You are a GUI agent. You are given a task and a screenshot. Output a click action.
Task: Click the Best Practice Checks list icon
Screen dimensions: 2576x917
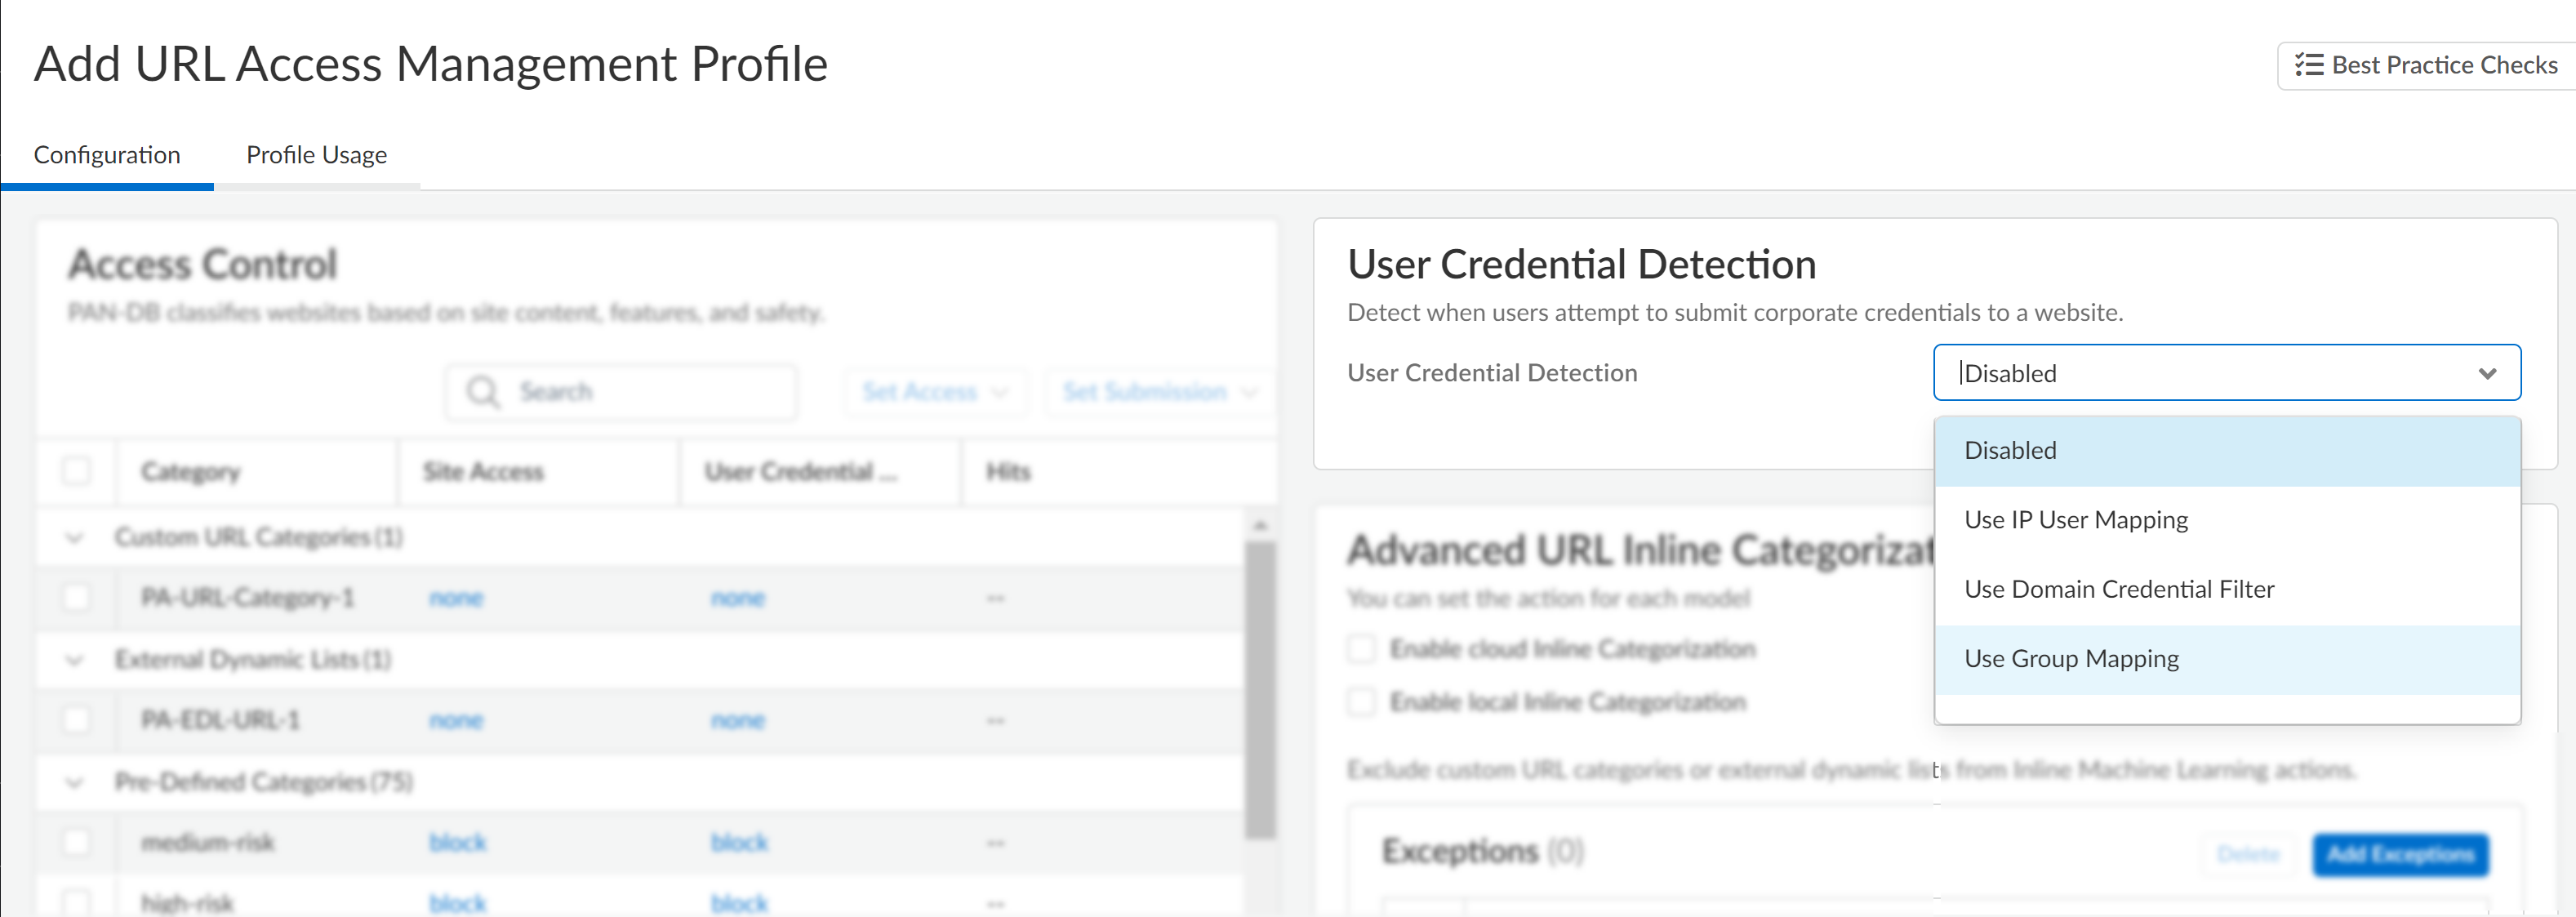[2308, 65]
